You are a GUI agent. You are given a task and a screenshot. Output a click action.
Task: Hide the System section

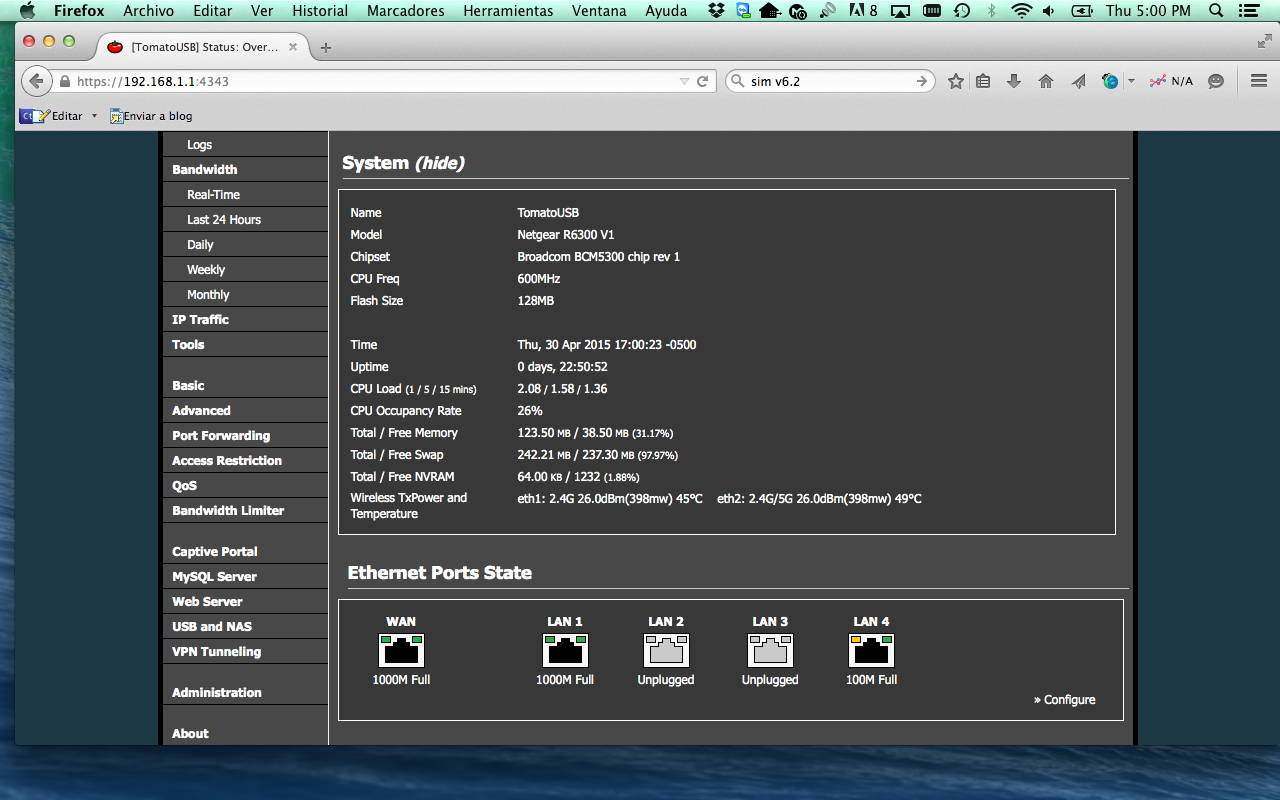pos(440,163)
